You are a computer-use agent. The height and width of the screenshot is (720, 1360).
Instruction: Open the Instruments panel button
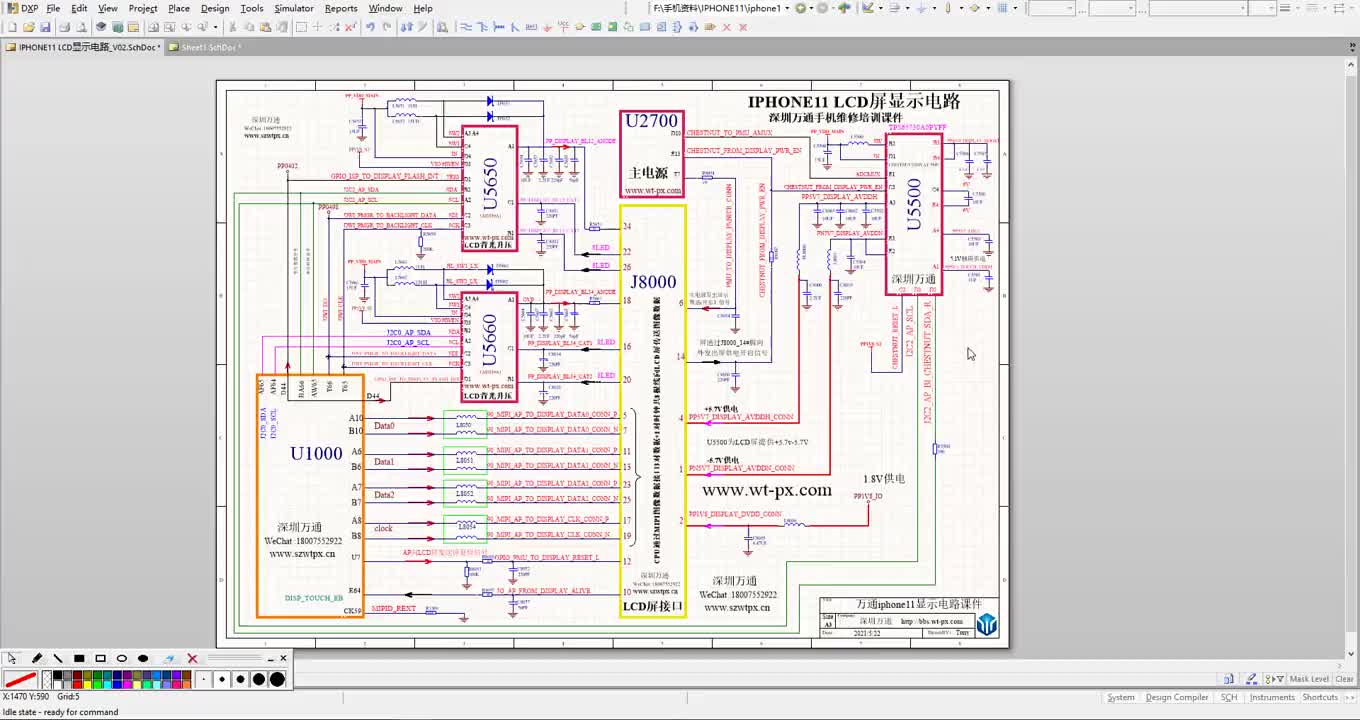pos(1272,697)
